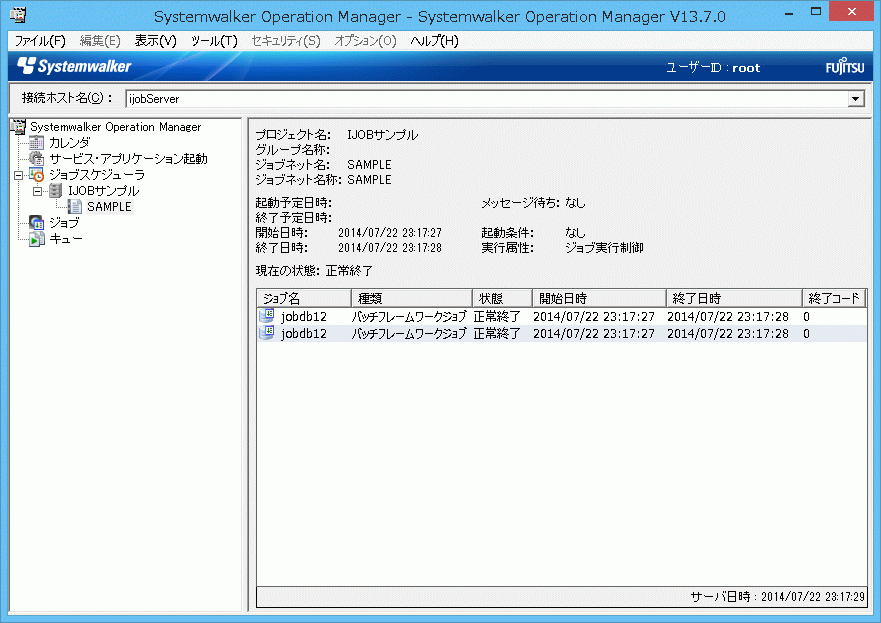Click the カレンダ calendar icon in tree
The width and height of the screenshot is (881, 623).
click(37, 143)
